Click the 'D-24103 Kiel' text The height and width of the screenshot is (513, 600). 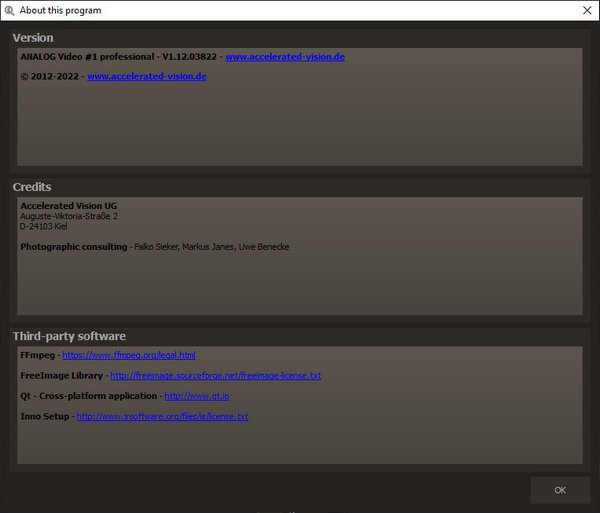(x=44, y=226)
